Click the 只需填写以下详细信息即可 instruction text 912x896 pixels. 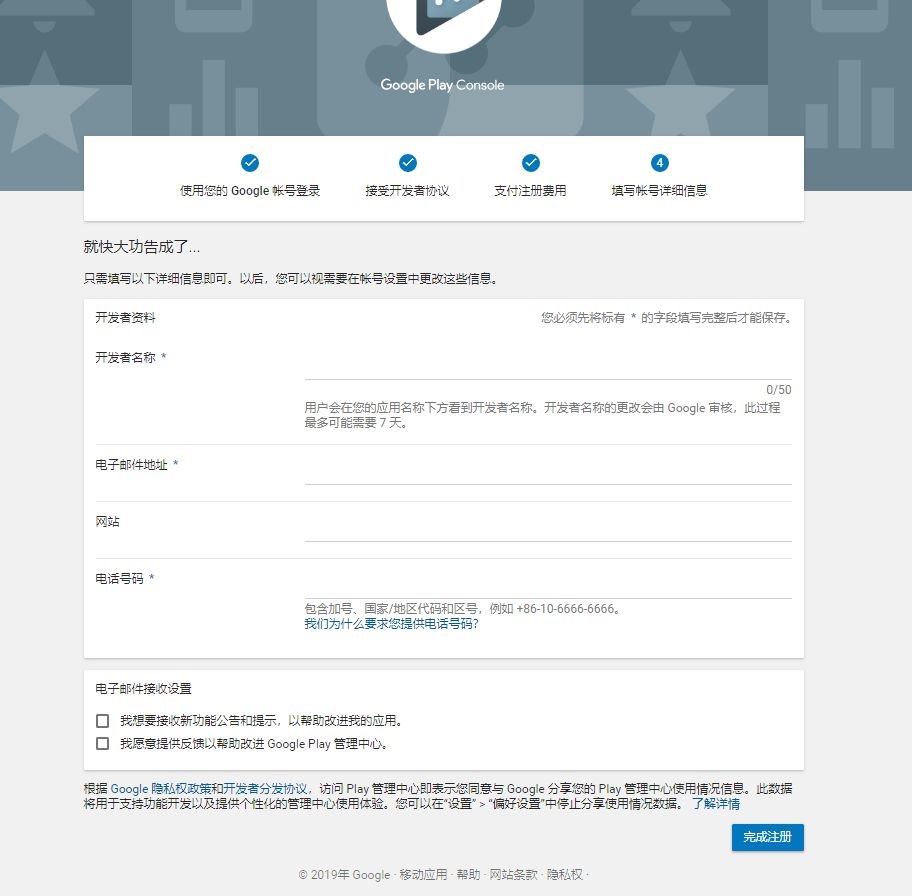pos(291,279)
